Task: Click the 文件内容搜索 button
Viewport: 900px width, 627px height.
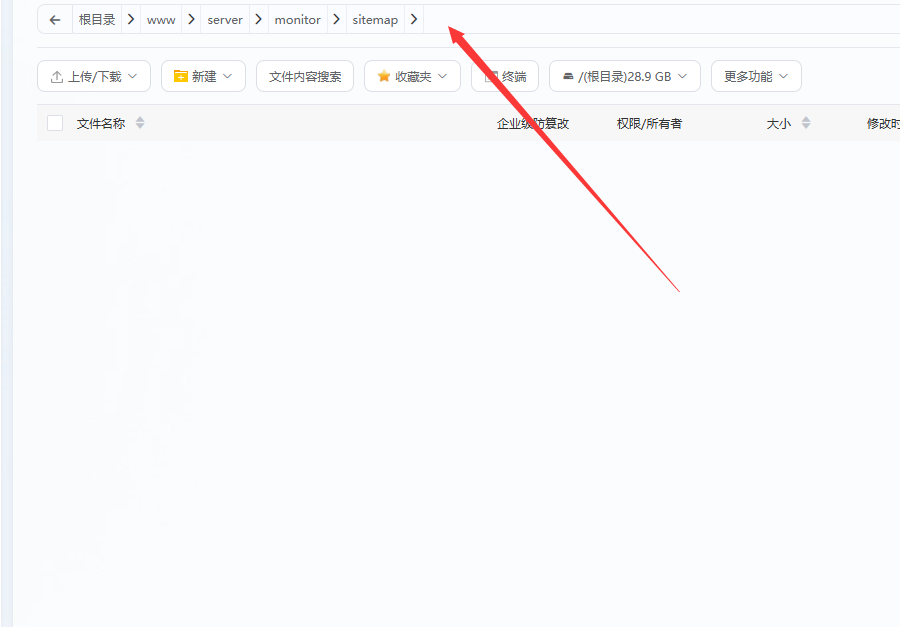Action: [306, 75]
